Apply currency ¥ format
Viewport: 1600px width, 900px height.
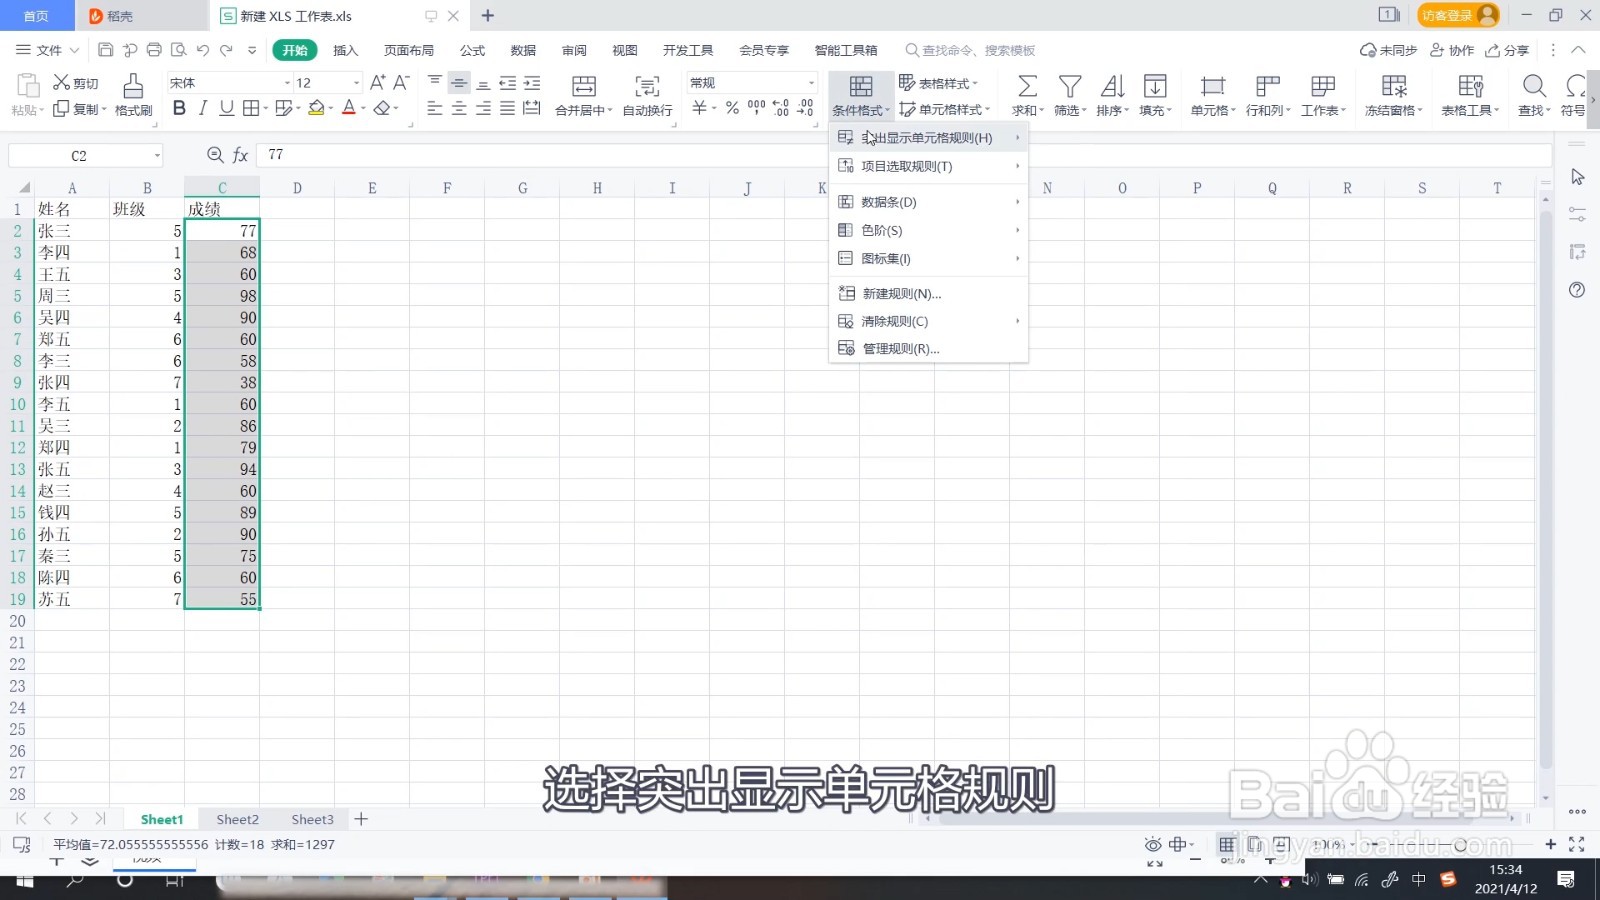pyautogui.click(x=700, y=108)
